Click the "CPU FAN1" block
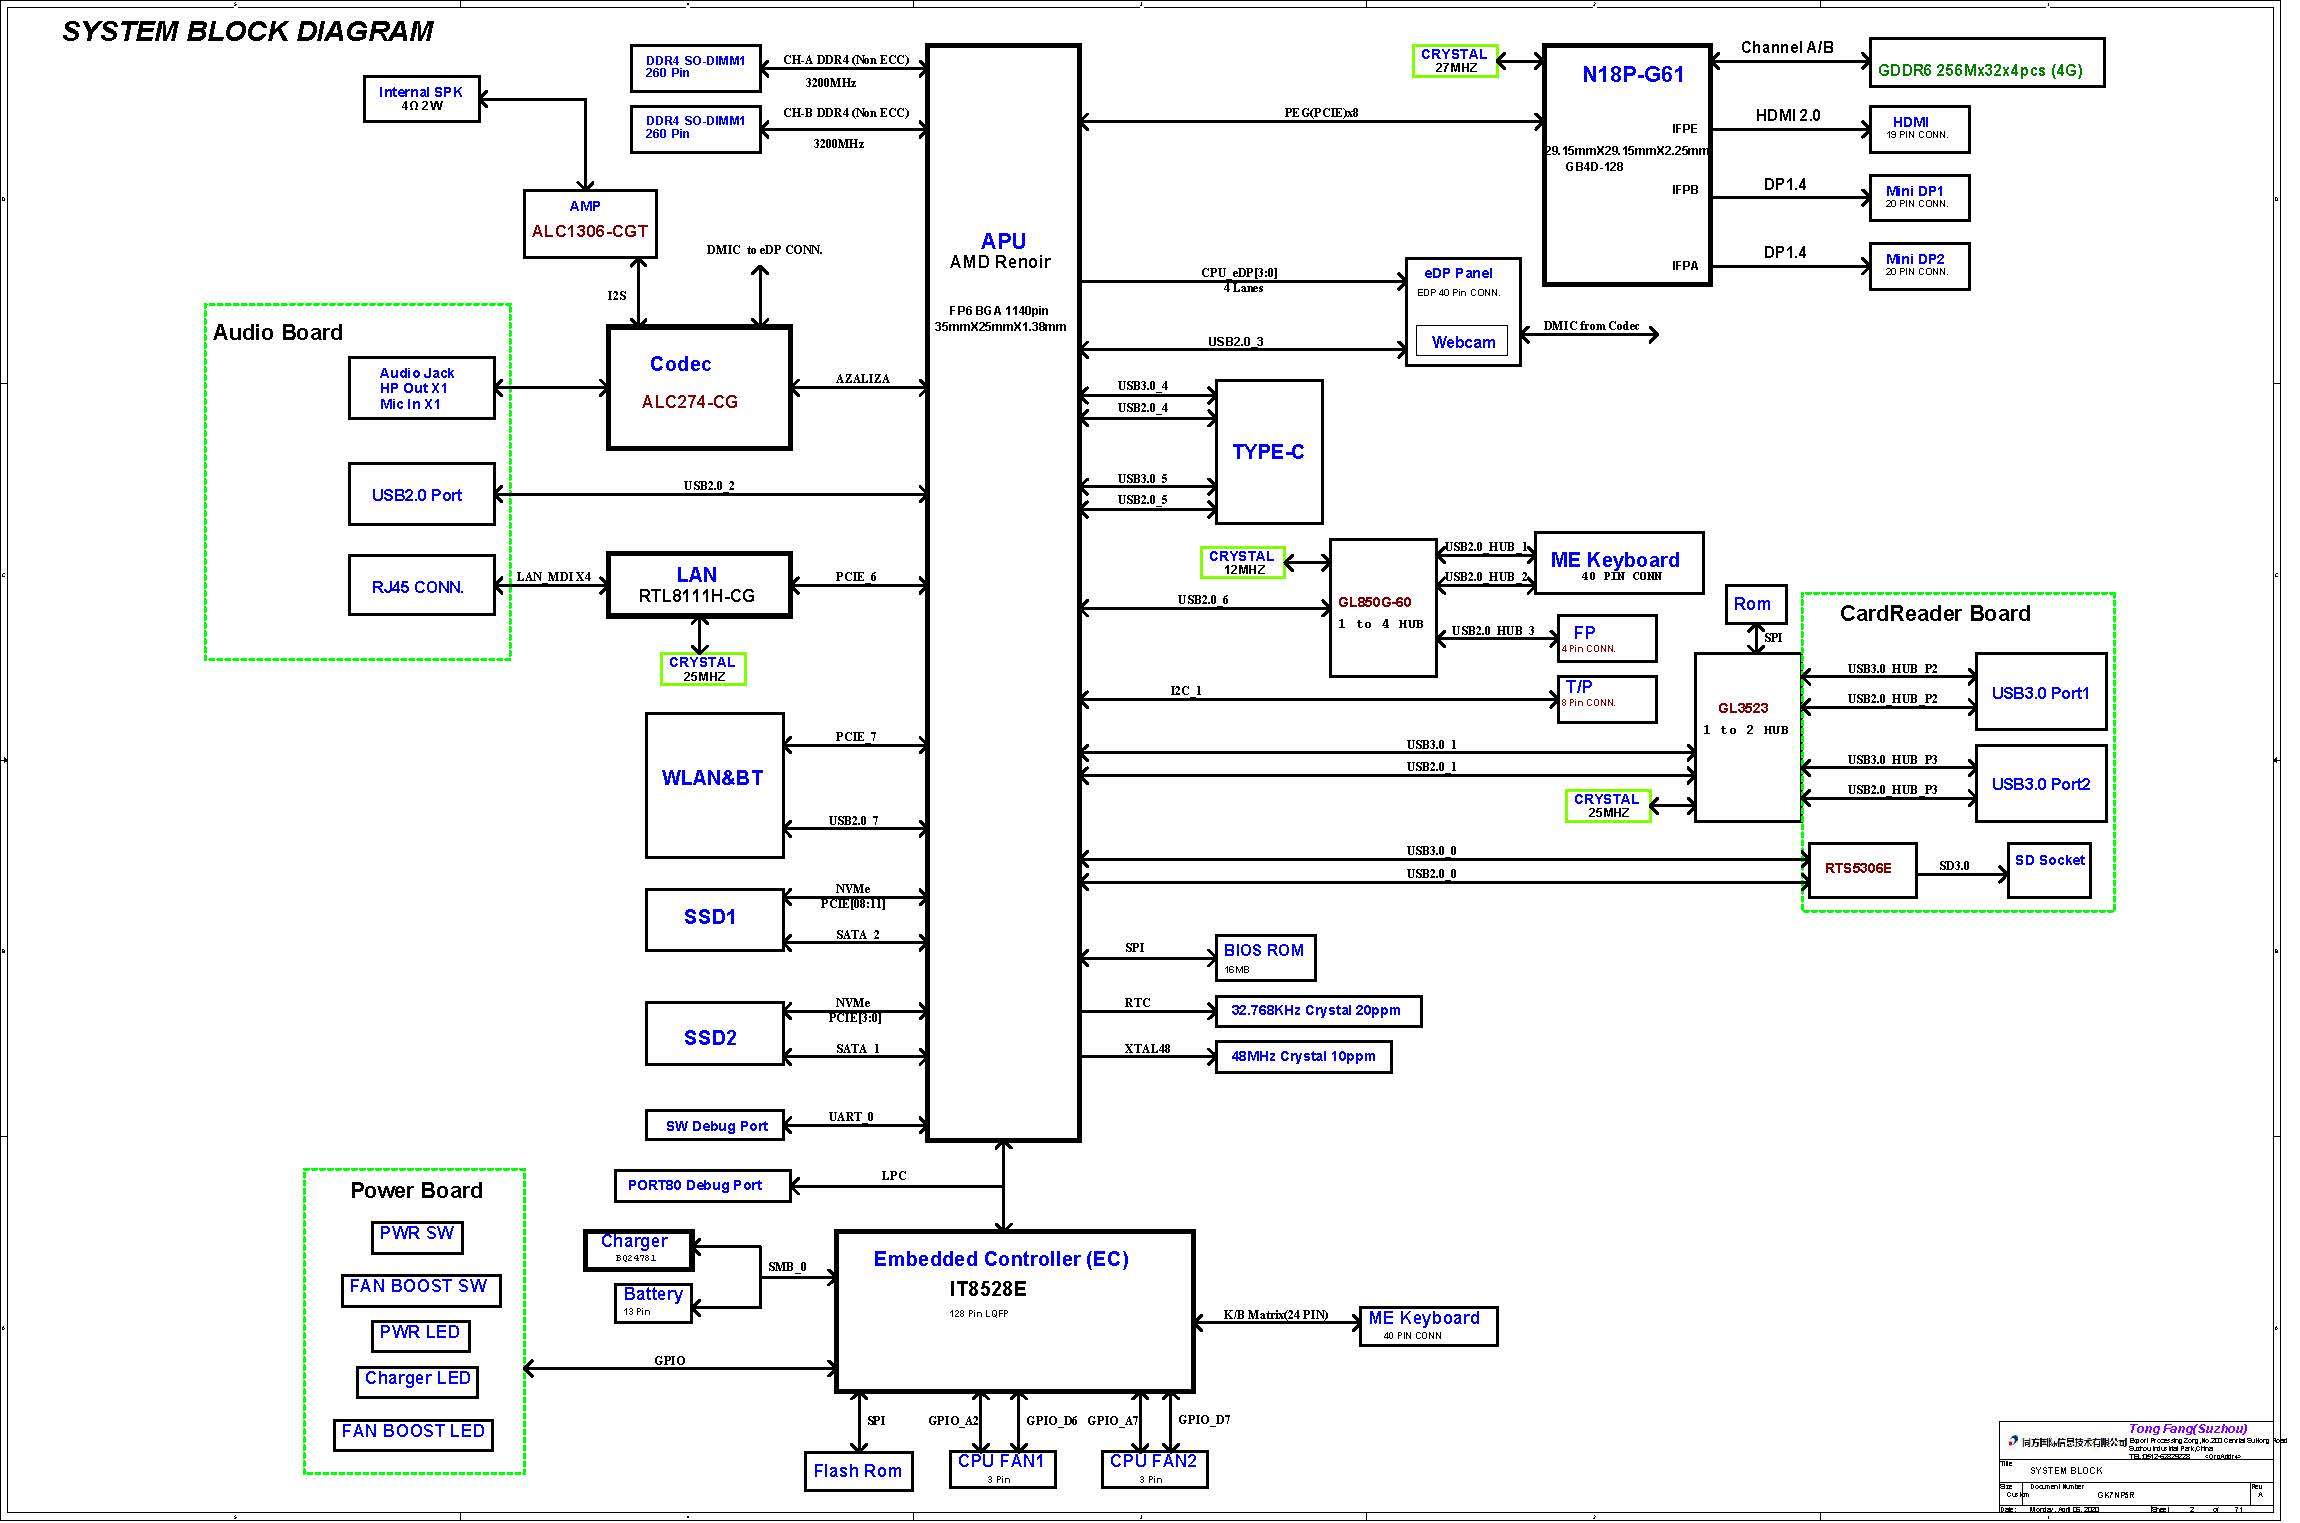This screenshot has height=1523, width=2300. coord(1002,1468)
